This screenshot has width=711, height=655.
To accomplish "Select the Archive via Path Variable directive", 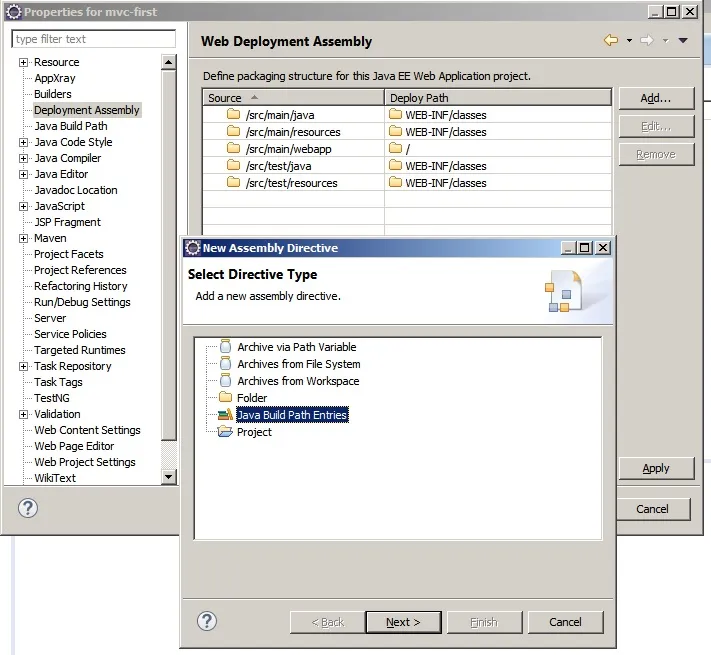I will (297, 347).
